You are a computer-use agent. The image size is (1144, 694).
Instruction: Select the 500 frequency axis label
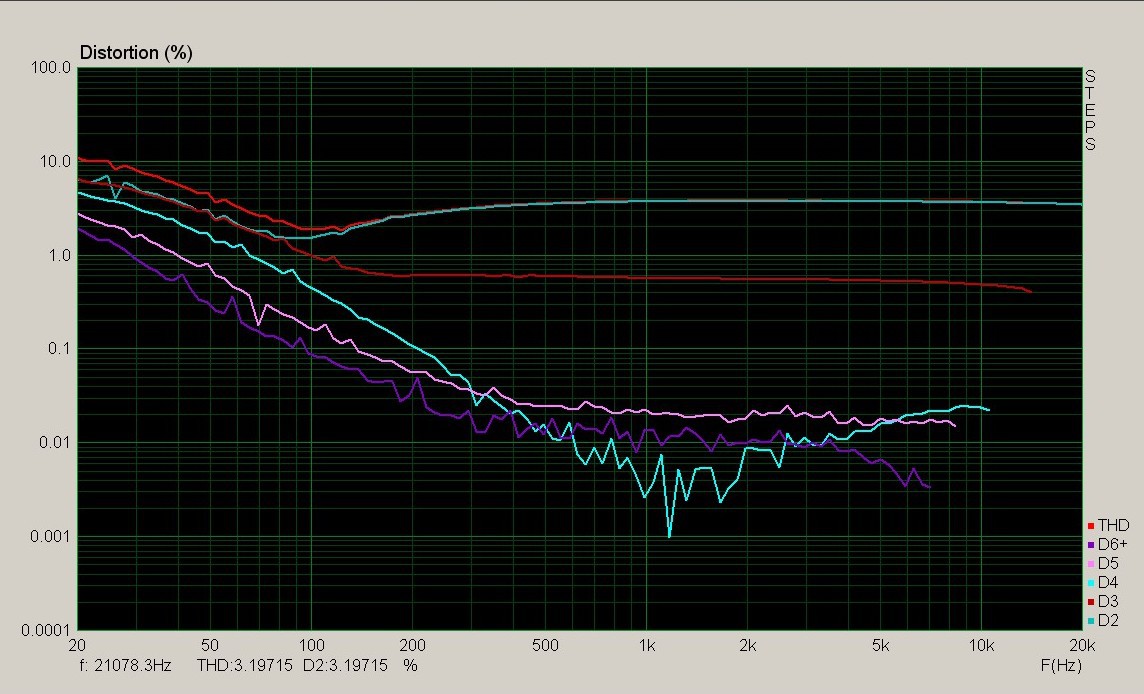click(x=545, y=646)
